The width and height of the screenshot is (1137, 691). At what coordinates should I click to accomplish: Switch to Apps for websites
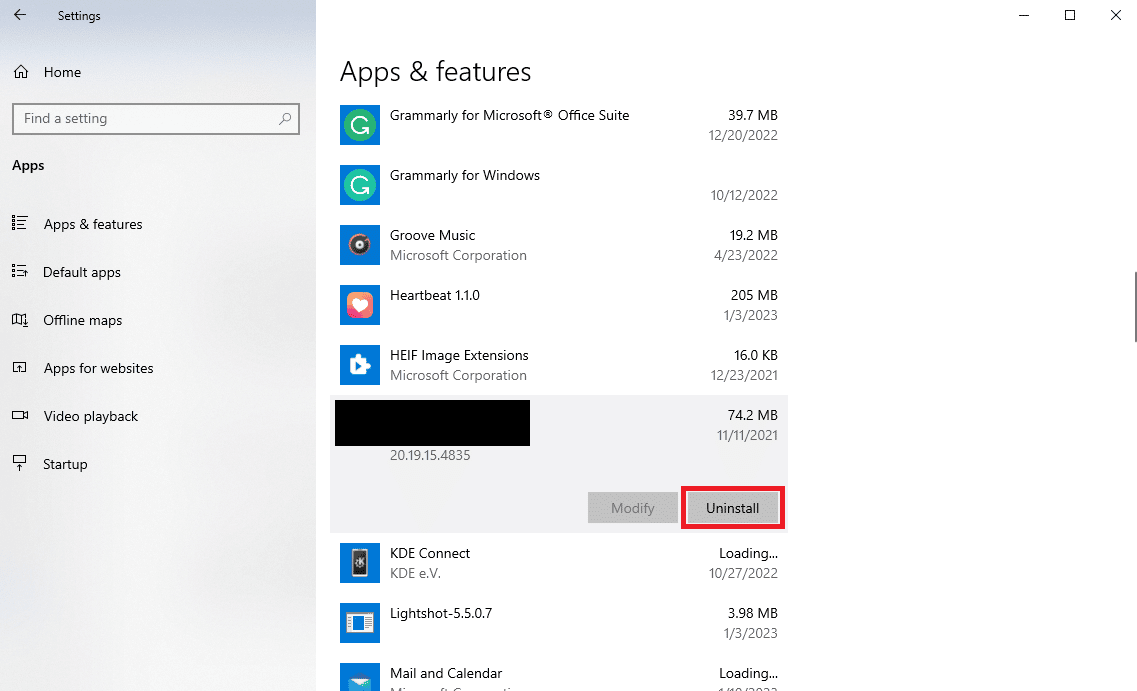pos(98,368)
